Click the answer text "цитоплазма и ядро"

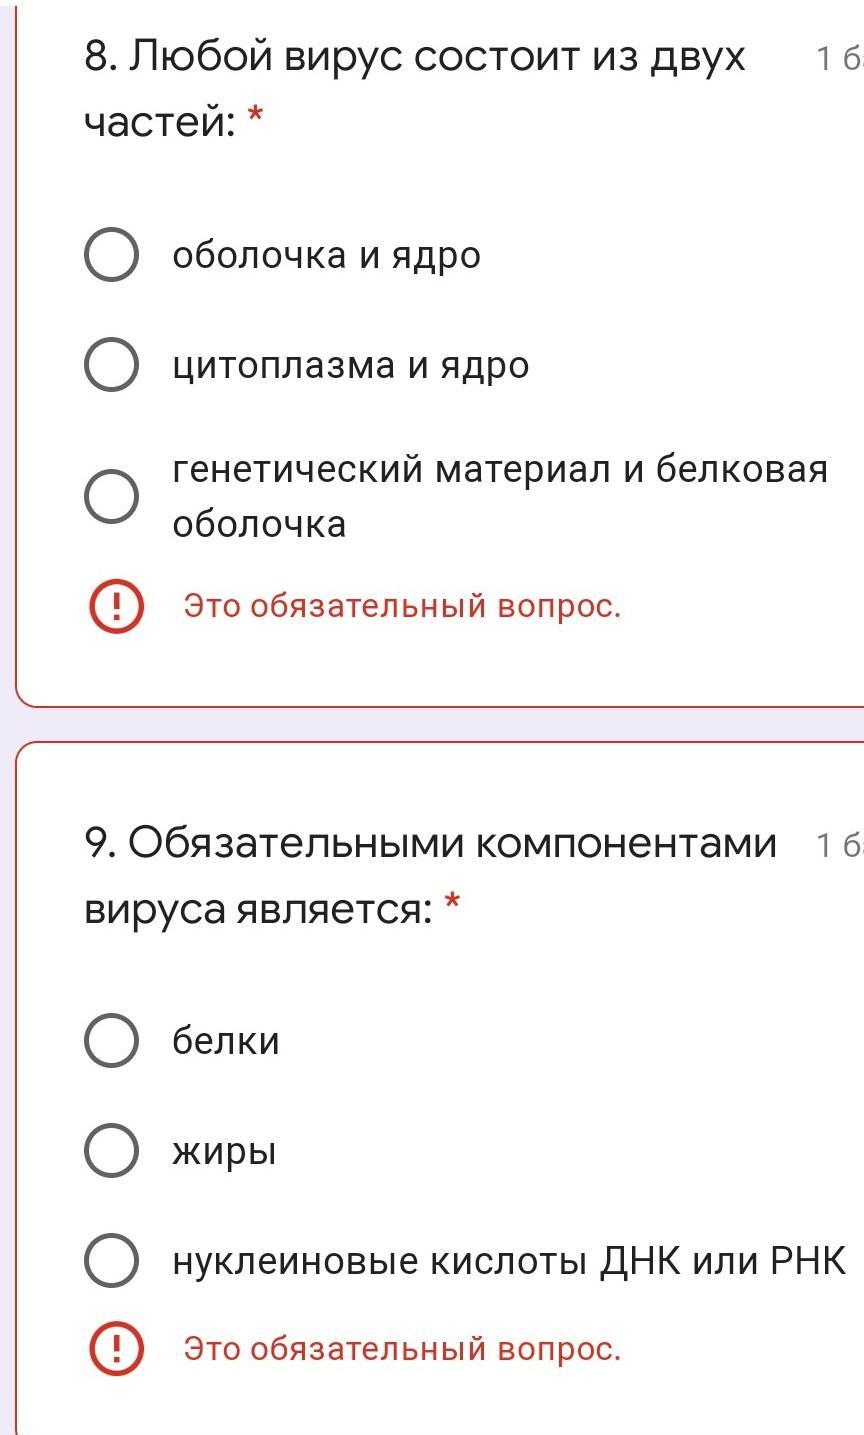point(350,365)
